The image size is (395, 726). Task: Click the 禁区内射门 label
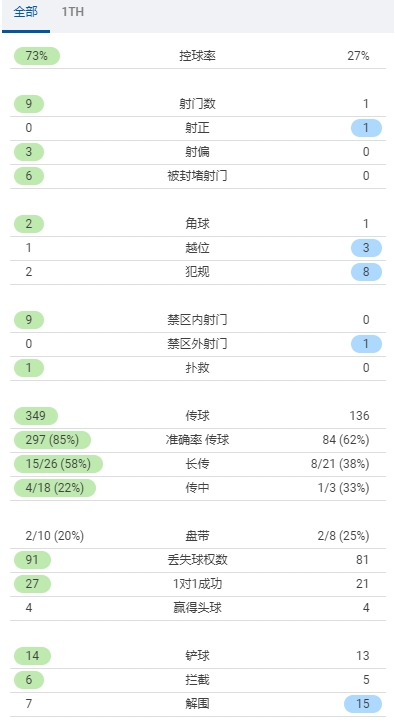197,320
